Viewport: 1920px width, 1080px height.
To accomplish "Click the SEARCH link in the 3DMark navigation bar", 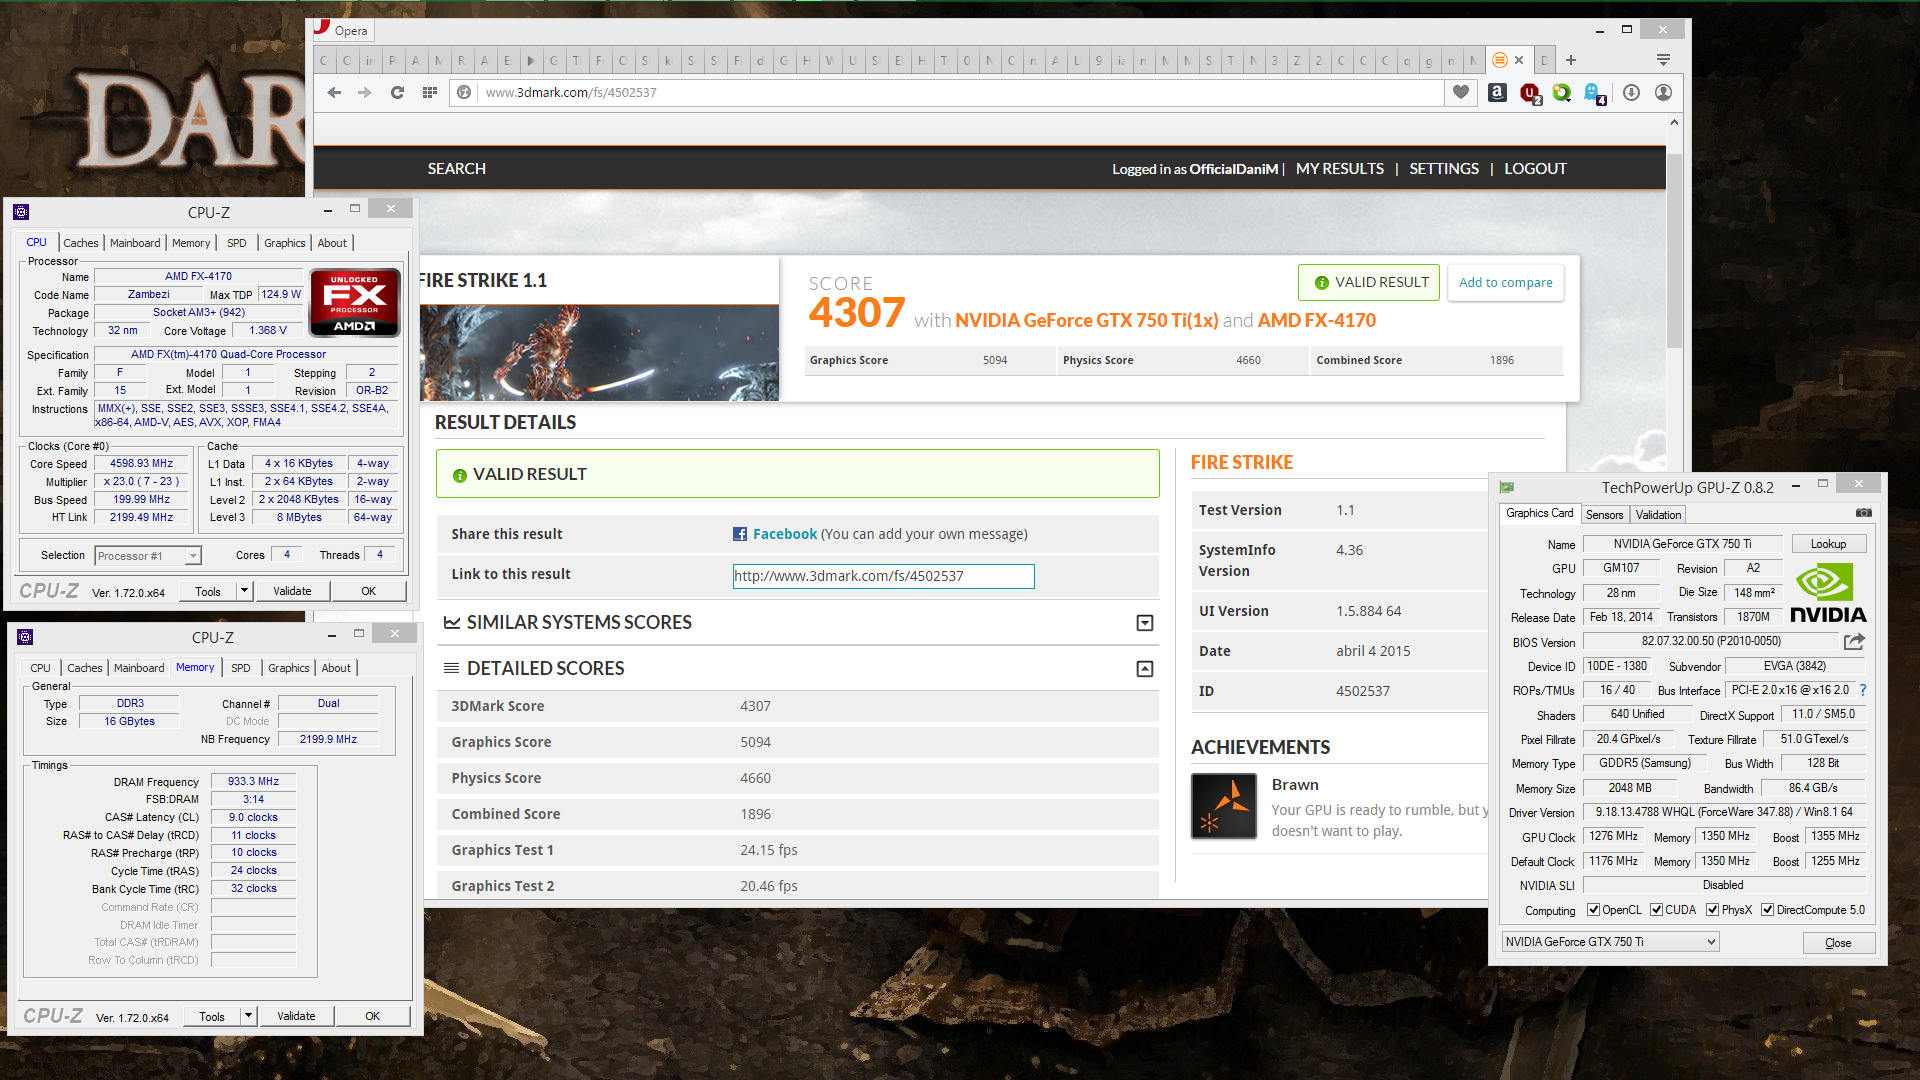I will (457, 169).
